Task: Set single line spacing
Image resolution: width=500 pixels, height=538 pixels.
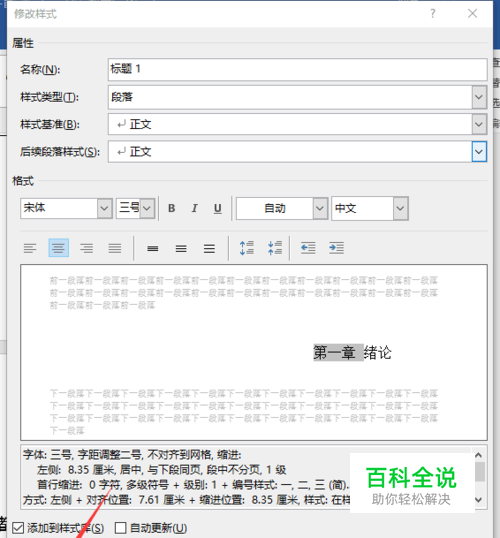Action: [153, 248]
